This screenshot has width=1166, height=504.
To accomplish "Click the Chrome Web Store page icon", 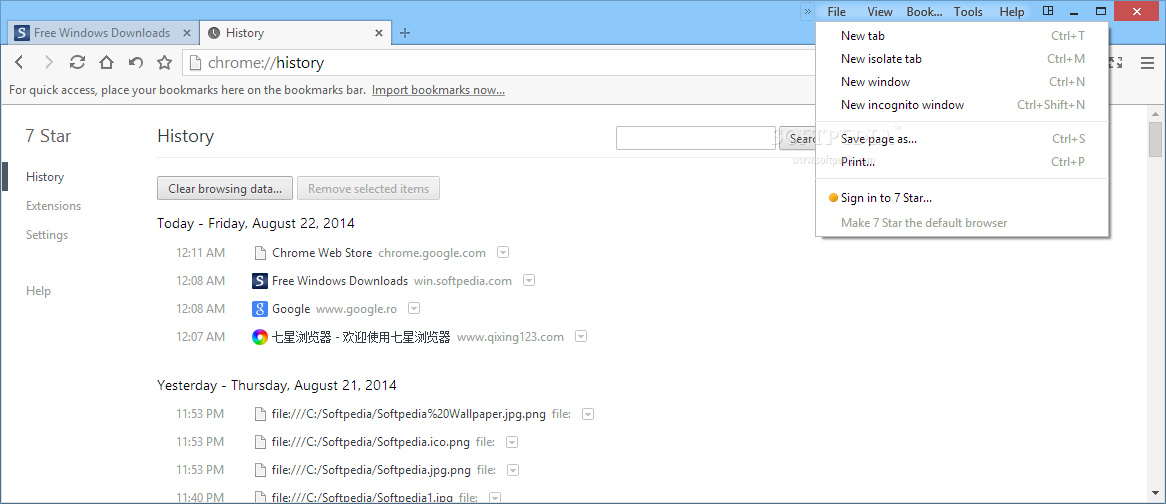I will pyautogui.click(x=260, y=253).
